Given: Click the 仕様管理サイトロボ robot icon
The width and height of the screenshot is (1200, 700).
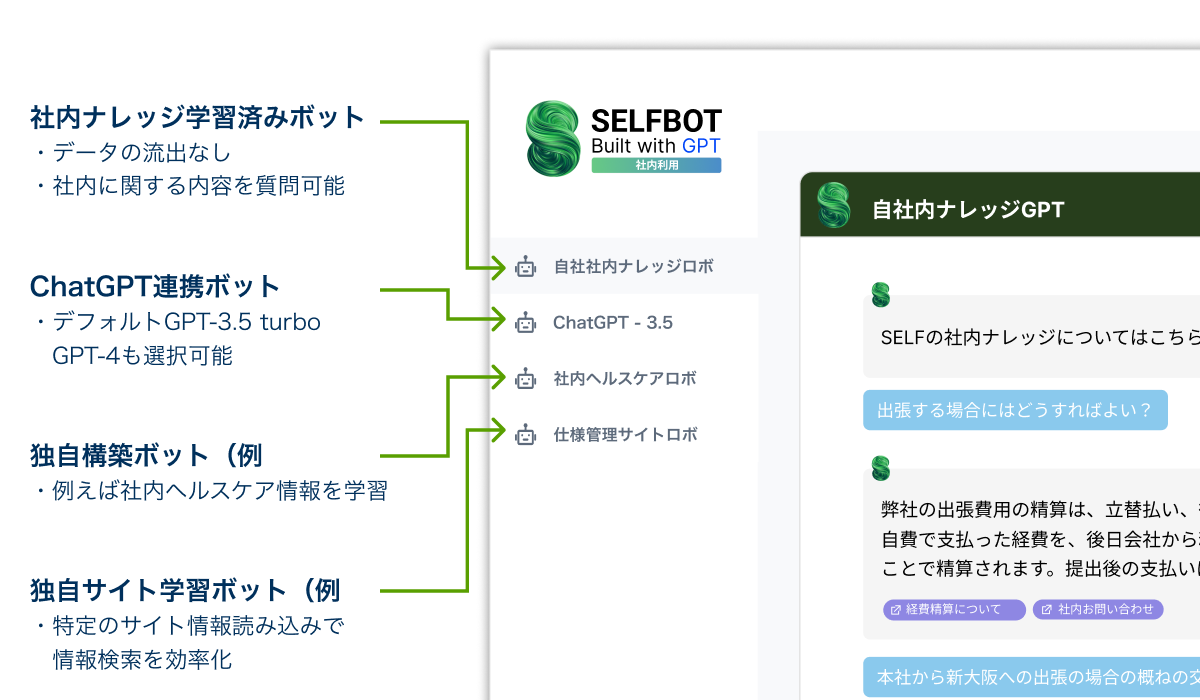Looking at the screenshot, I should point(527,434).
